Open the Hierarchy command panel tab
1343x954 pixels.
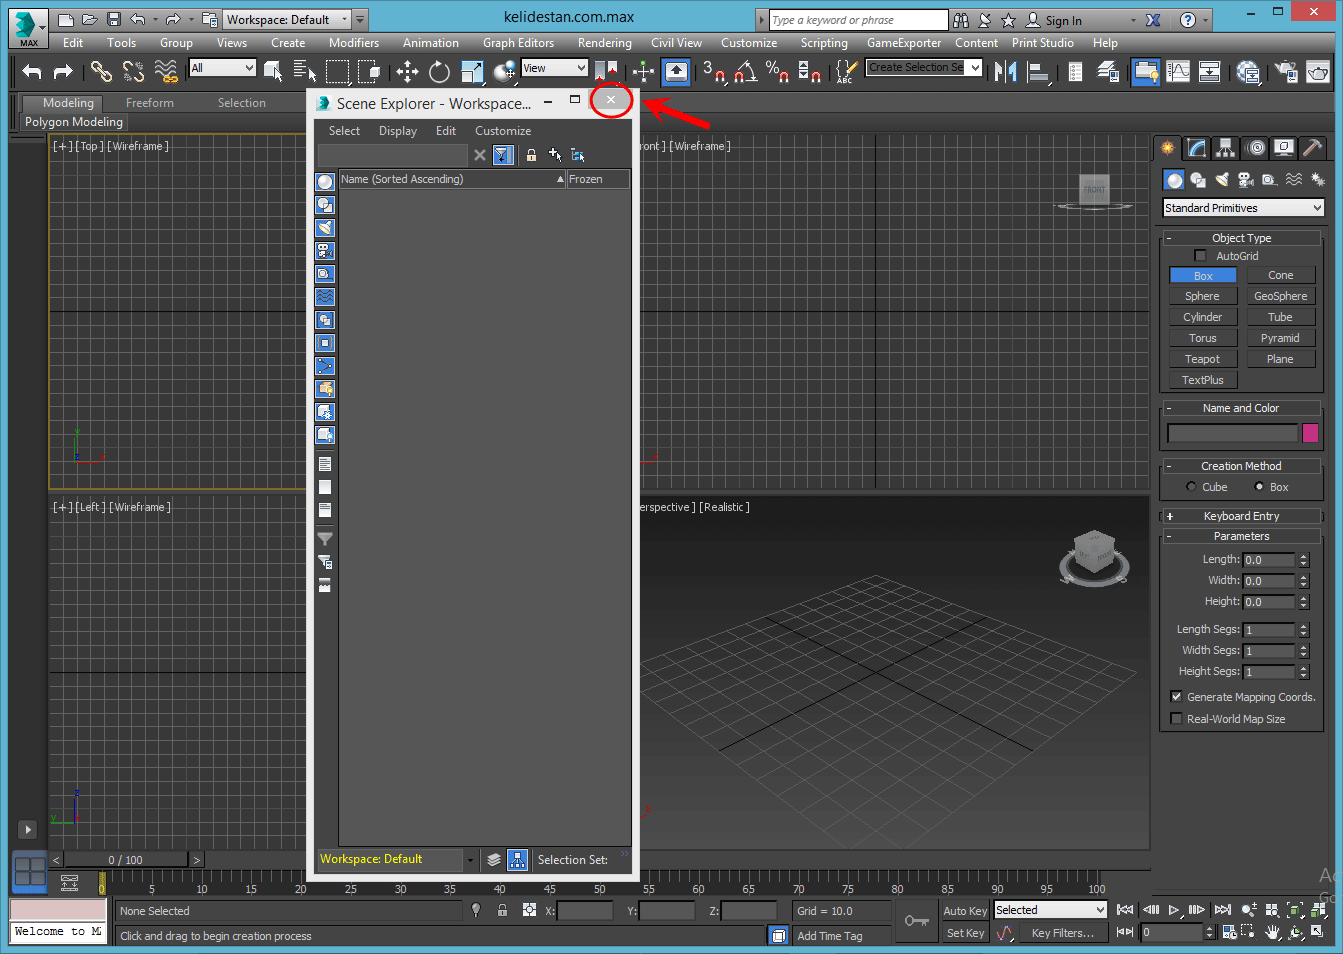click(x=1226, y=148)
